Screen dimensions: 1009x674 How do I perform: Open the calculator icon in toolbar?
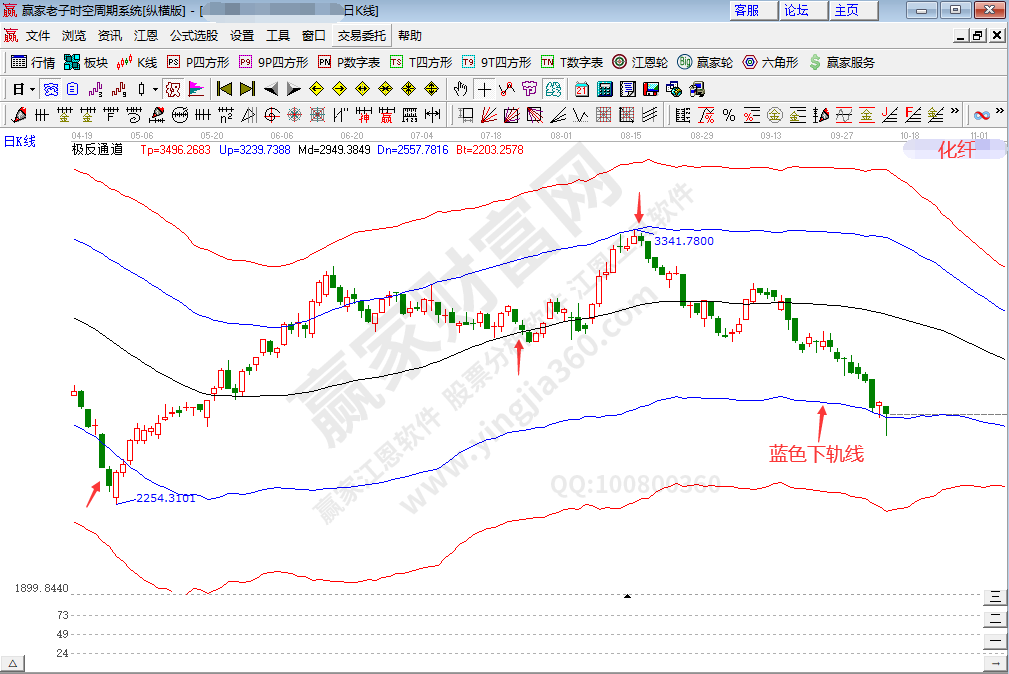(603, 88)
